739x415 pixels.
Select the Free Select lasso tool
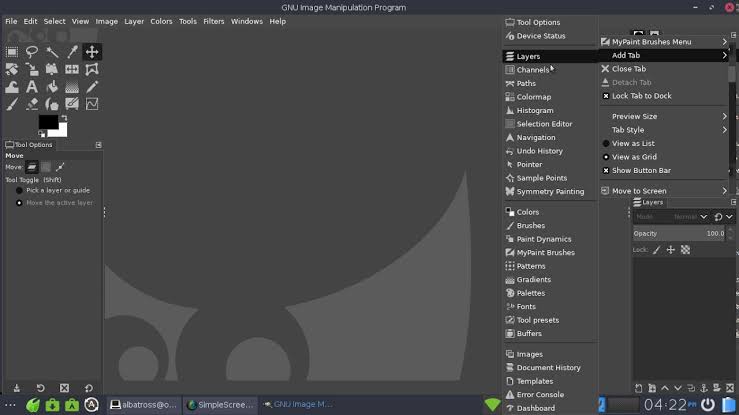[32, 52]
